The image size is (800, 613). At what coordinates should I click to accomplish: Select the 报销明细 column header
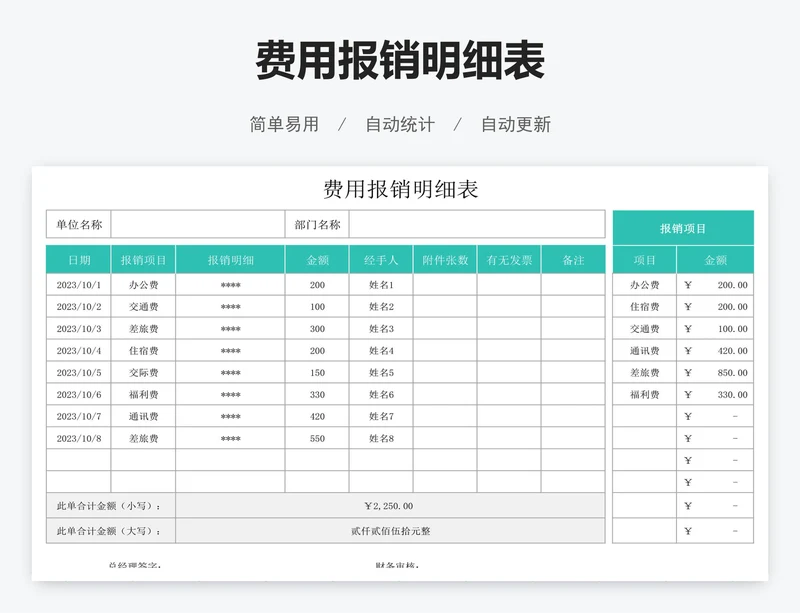[x=230, y=260]
